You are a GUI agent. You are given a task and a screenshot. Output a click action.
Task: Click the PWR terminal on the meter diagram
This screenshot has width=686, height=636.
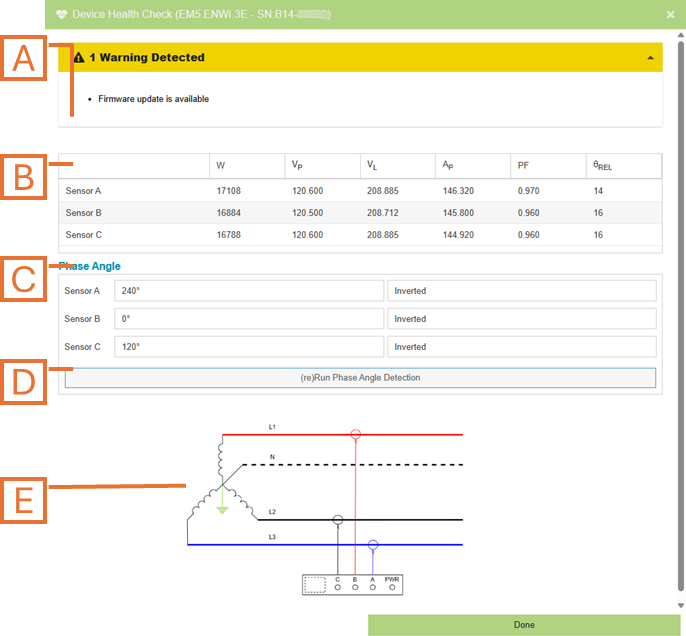[x=392, y=587]
